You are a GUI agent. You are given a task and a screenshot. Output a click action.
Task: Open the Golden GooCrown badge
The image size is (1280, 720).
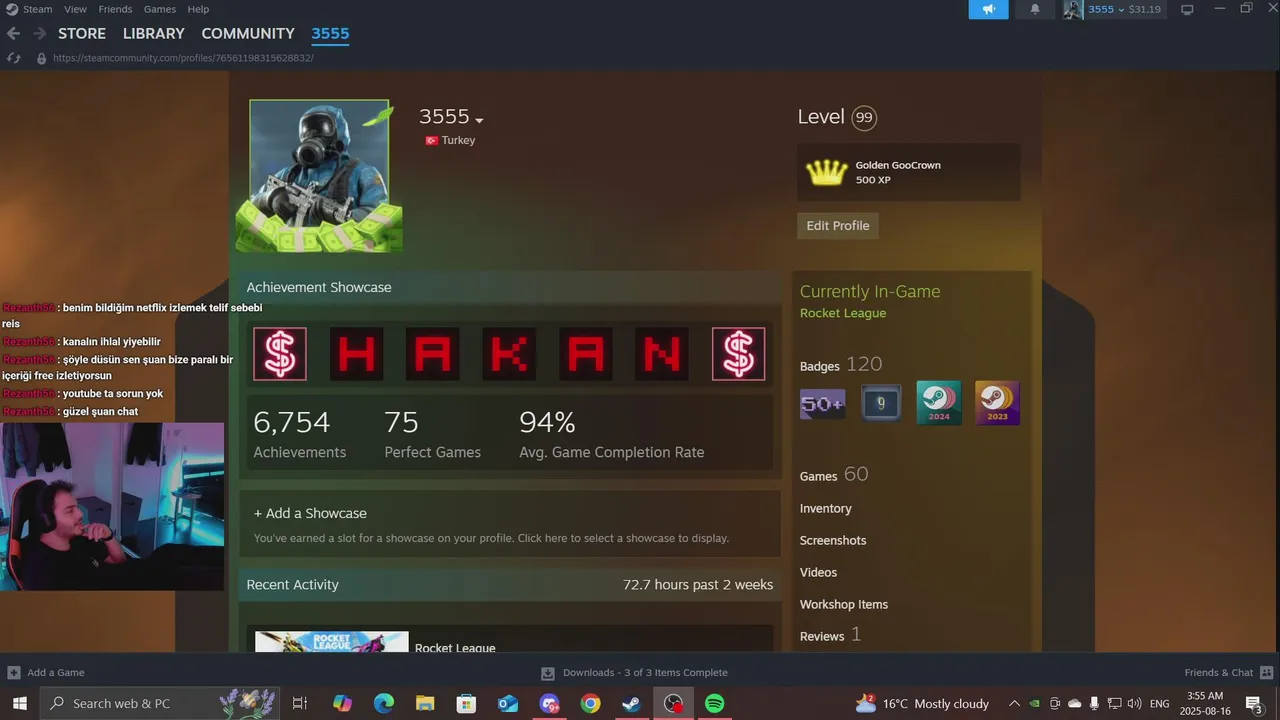point(908,172)
